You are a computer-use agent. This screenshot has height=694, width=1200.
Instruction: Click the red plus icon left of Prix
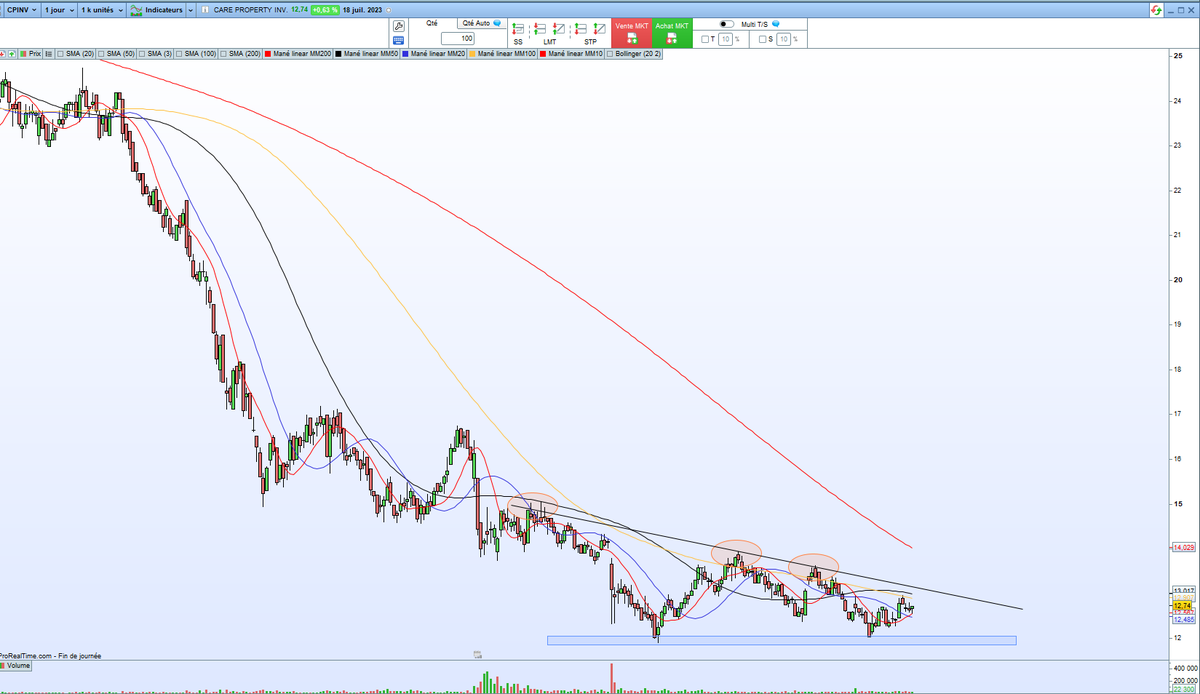pyautogui.click(x=3, y=54)
